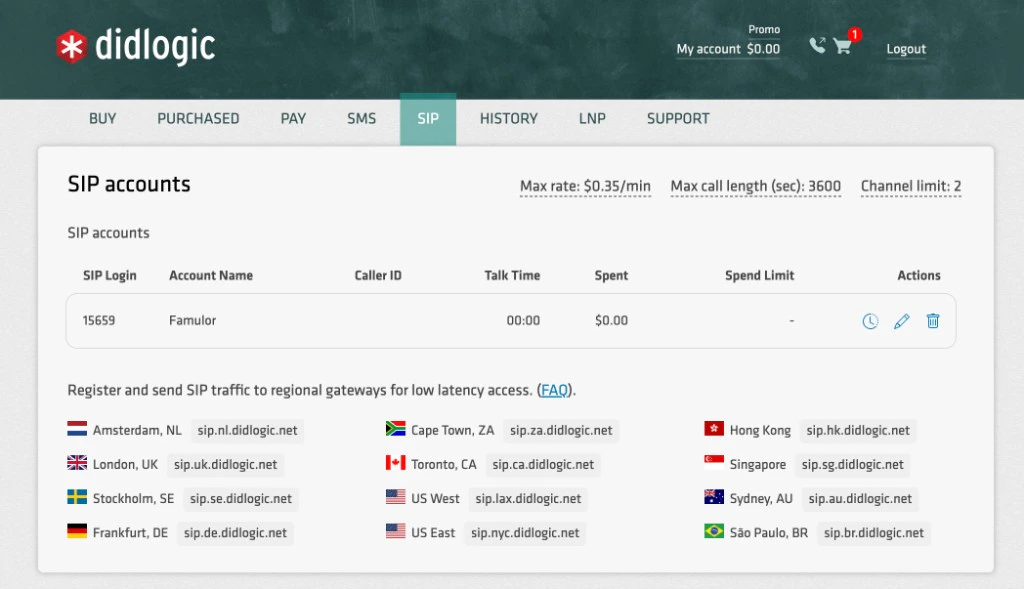
Task: Open the call phone icon in header
Action: pyautogui.click(x=817, y=45)
